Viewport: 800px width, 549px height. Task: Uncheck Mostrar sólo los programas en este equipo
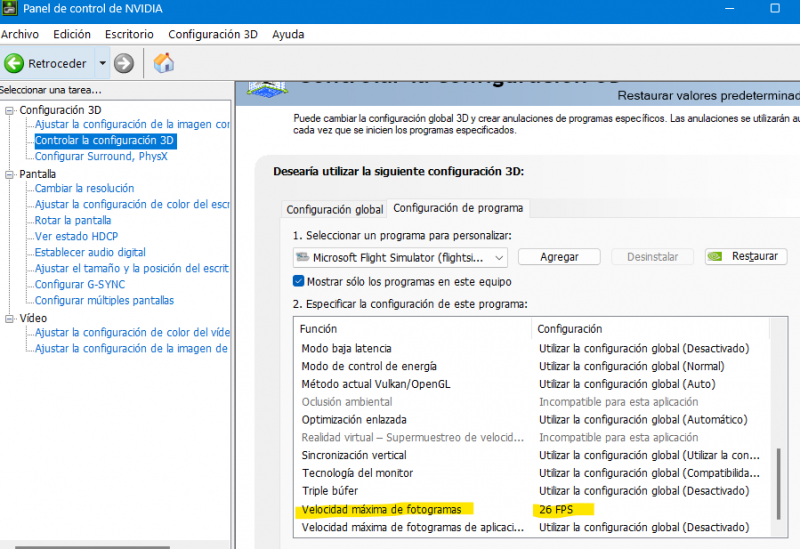(x=298, y=281)
